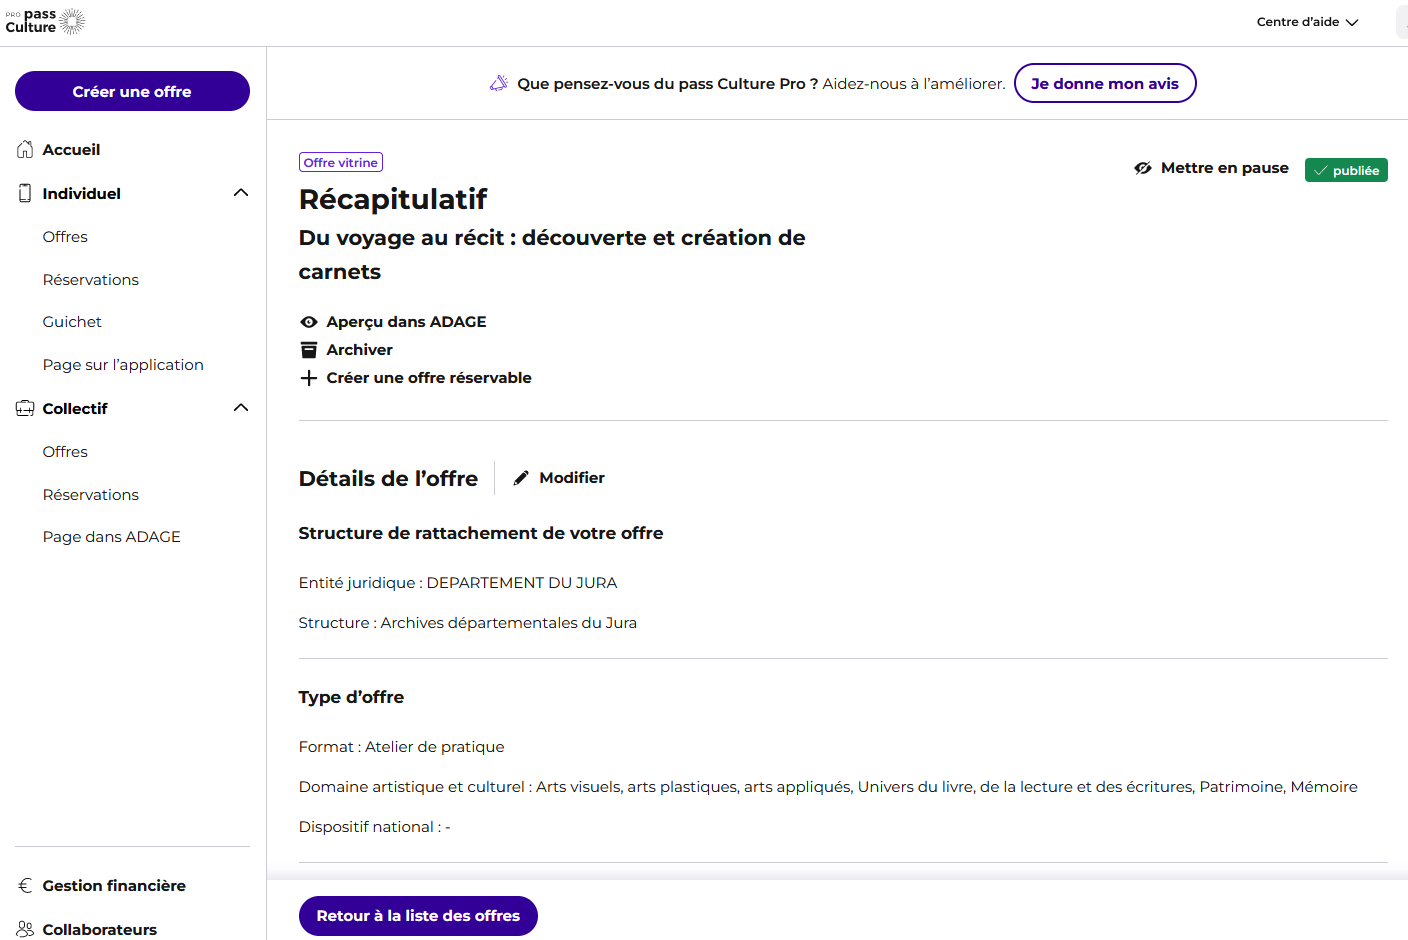Click the Offre vitrine tag
The width and height of the screenshot is (1408, 940).
coord(341,162)
